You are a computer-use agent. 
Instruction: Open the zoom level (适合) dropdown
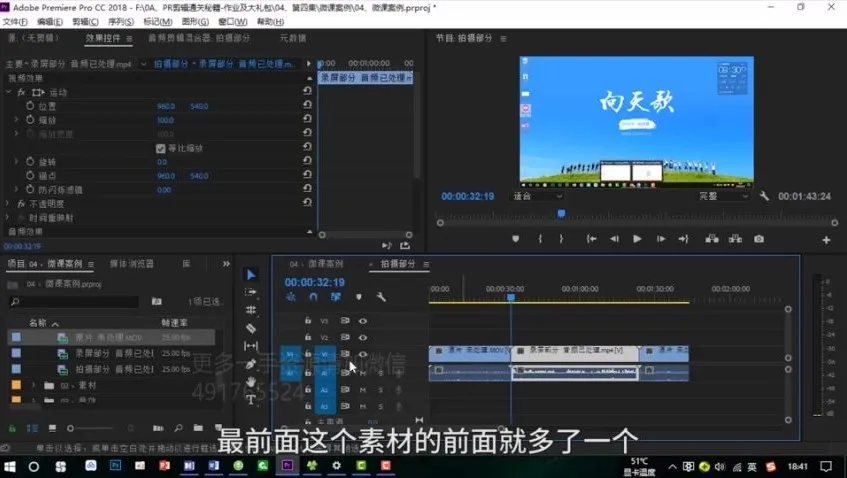click(x=538, y=196)
